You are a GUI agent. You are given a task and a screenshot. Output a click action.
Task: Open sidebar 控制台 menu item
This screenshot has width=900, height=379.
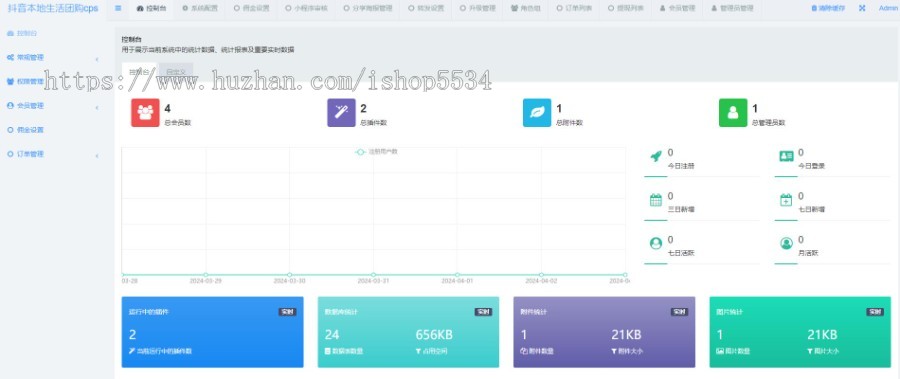click(27, 33)
